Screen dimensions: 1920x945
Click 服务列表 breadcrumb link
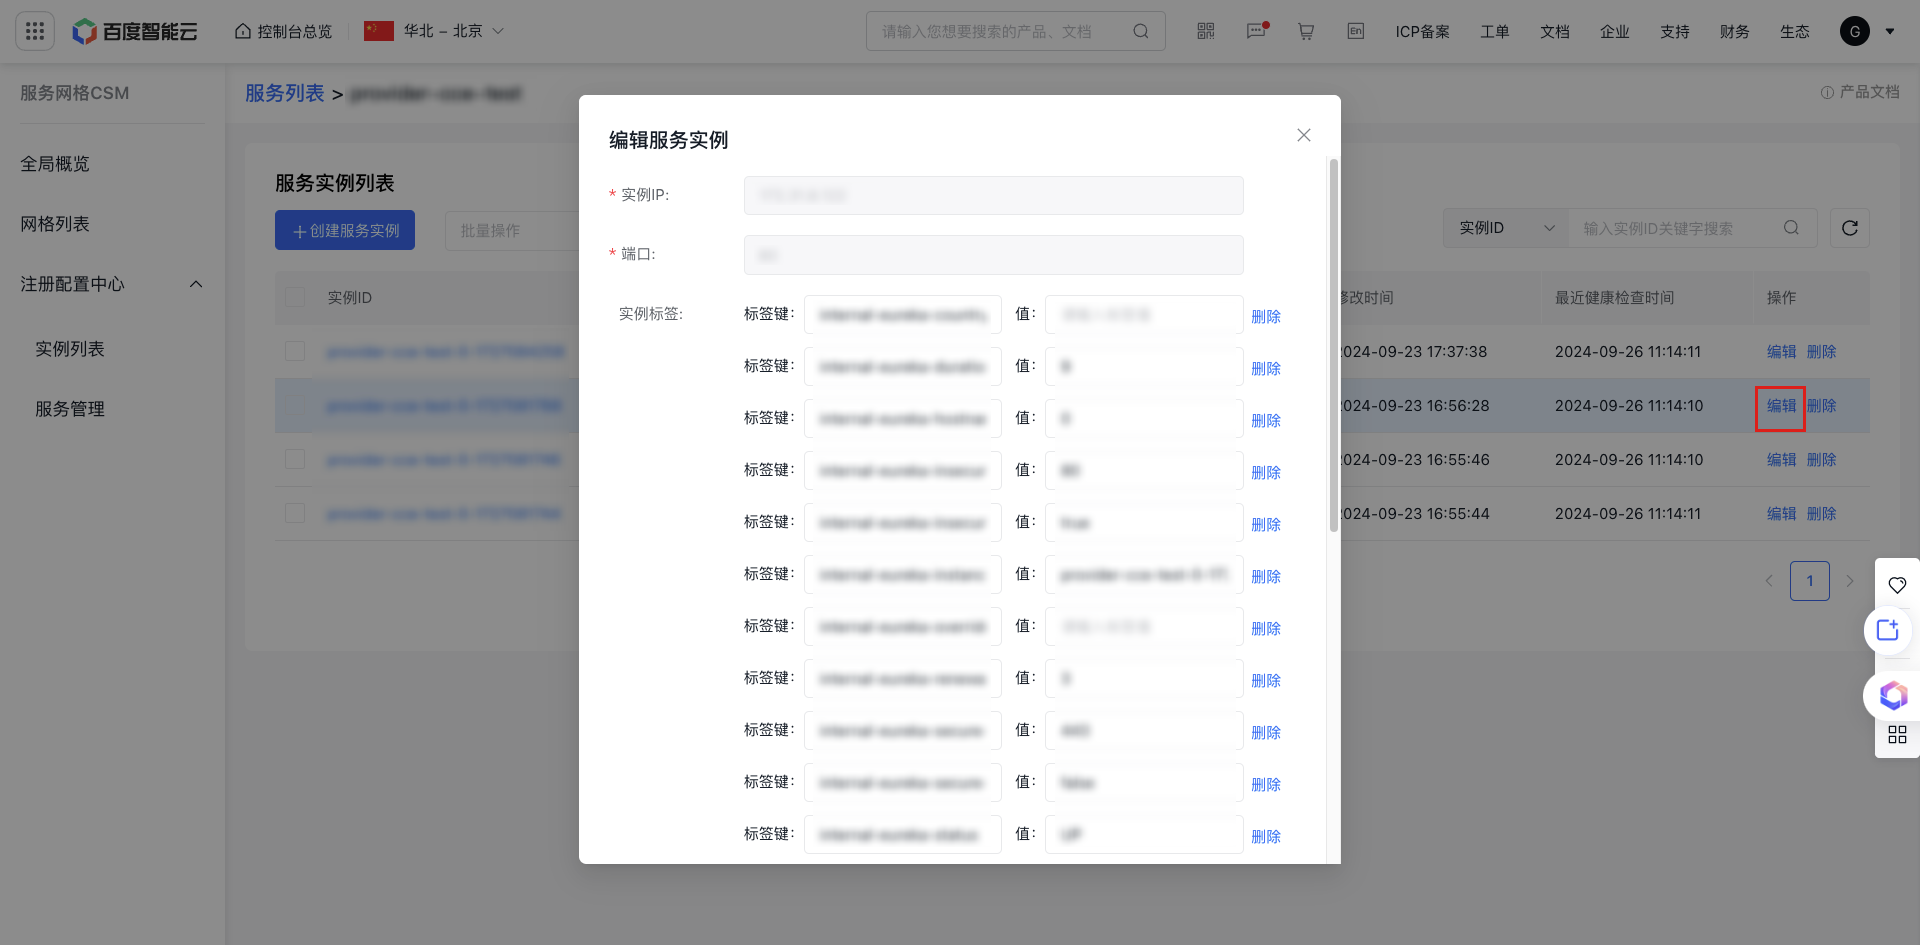pyautogui.click(x=285, y=93)
